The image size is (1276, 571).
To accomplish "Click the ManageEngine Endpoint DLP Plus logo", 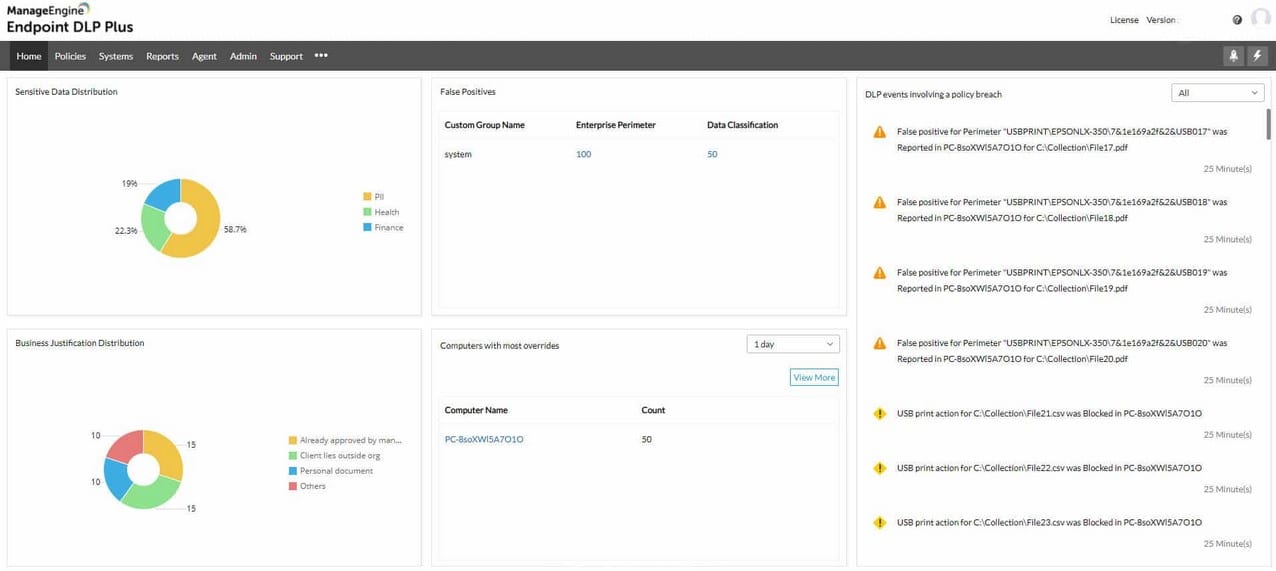I will (69, 18).
